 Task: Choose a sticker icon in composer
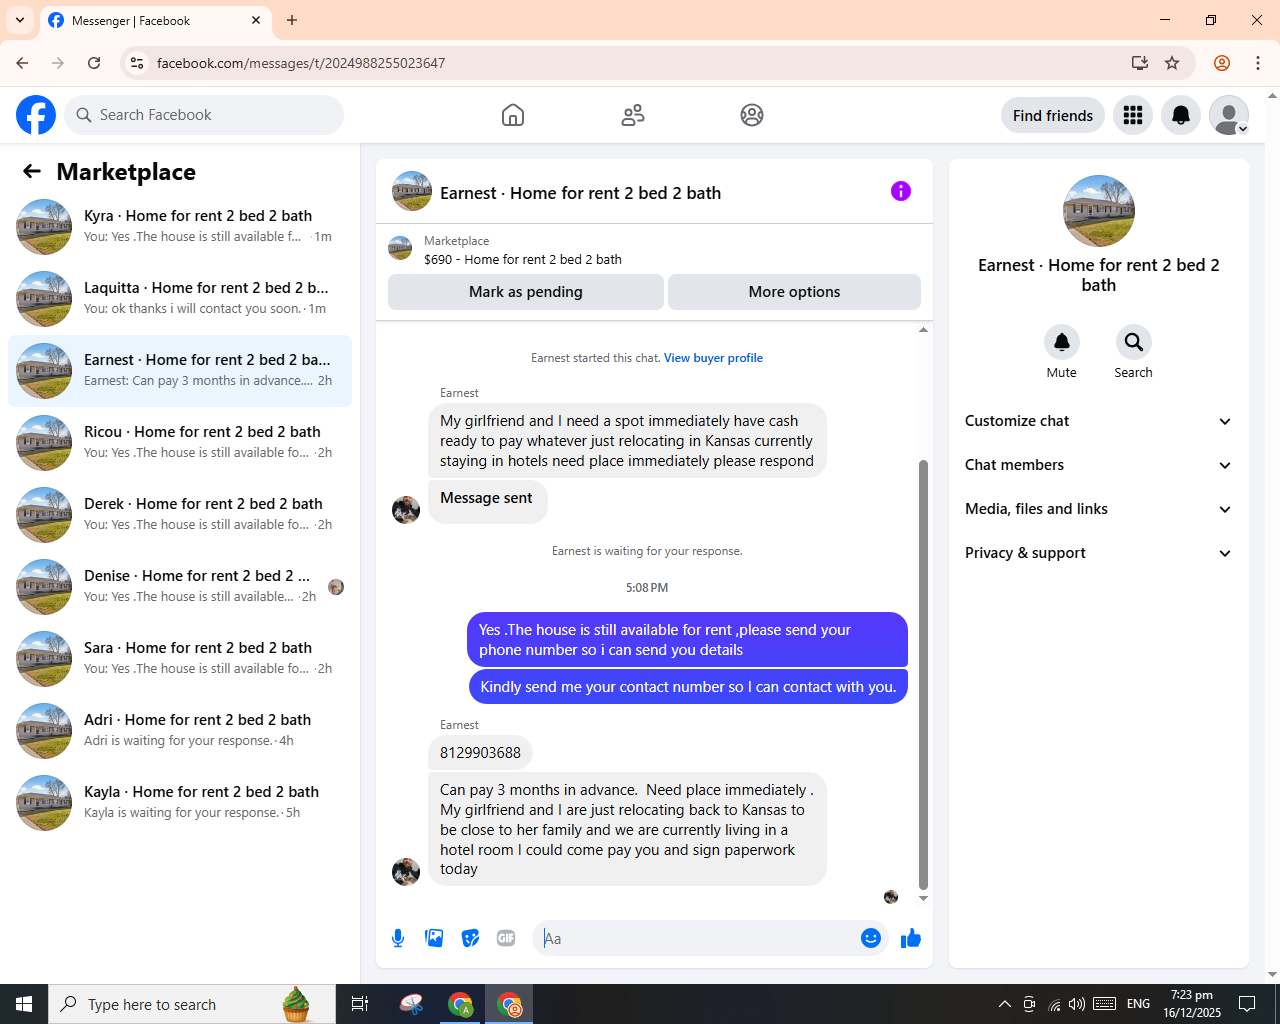(x=470, y=938)
